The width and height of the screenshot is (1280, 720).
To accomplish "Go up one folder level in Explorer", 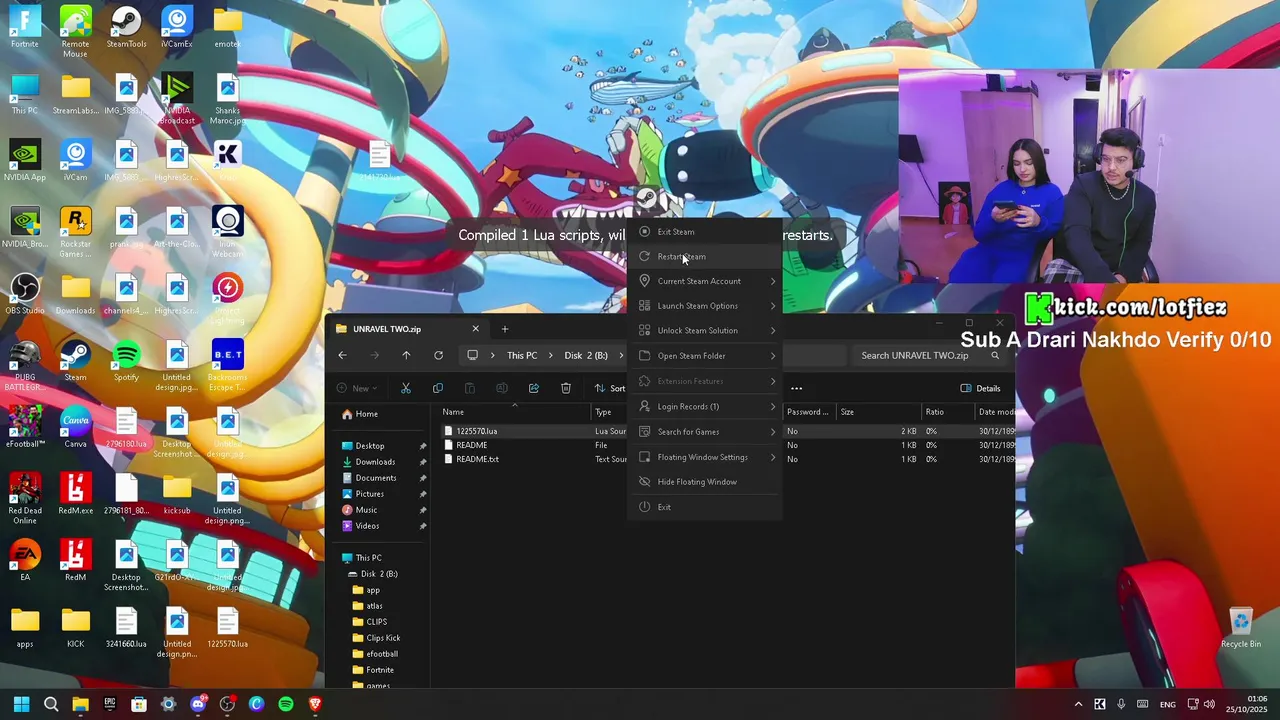I will (406, 355).
